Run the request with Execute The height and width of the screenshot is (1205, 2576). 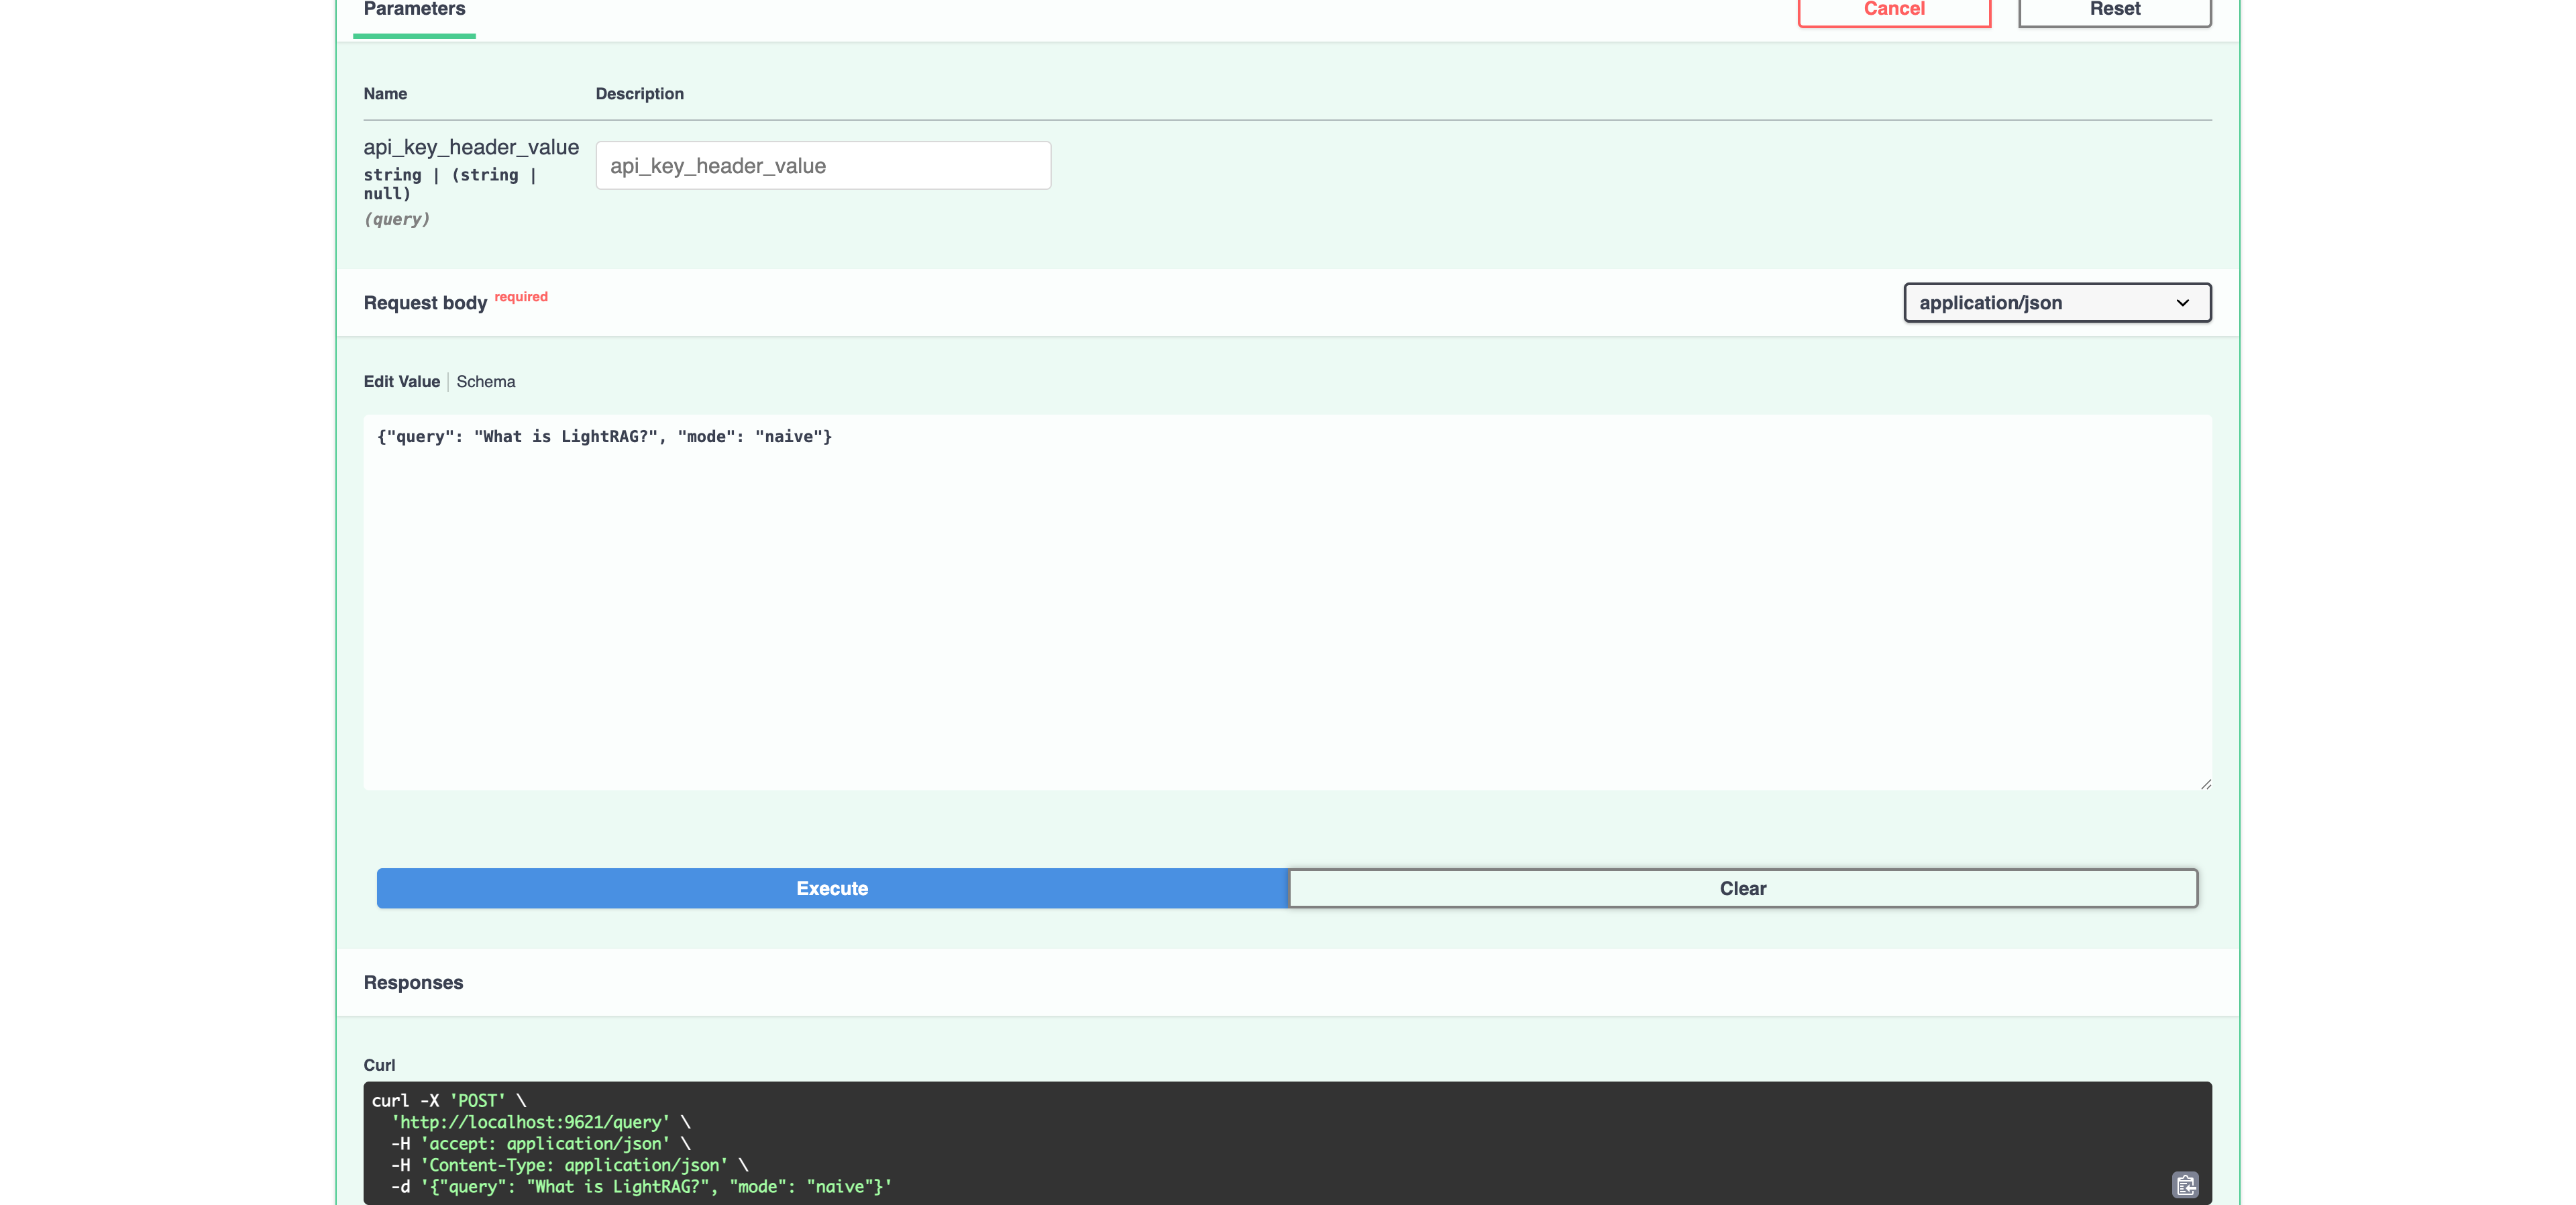[831, 888]
